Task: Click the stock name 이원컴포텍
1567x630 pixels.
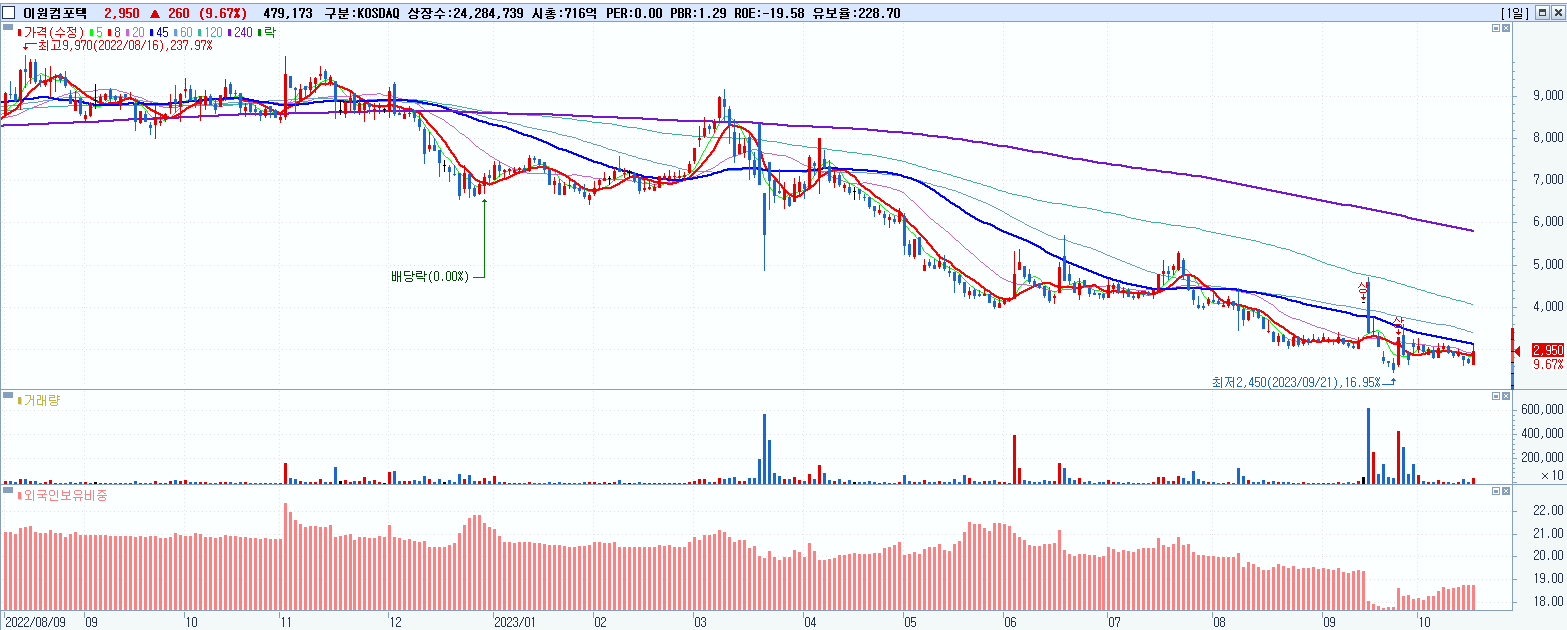Action: [x=56, y=13]
